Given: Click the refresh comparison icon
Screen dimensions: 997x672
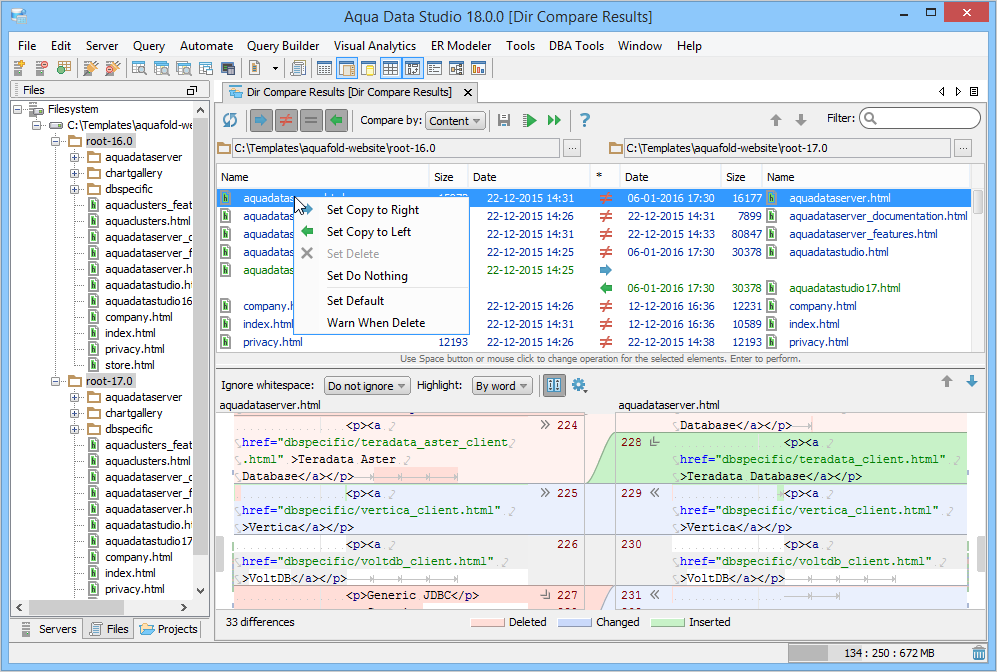Looking at the screenshot, I should [230, 120].
